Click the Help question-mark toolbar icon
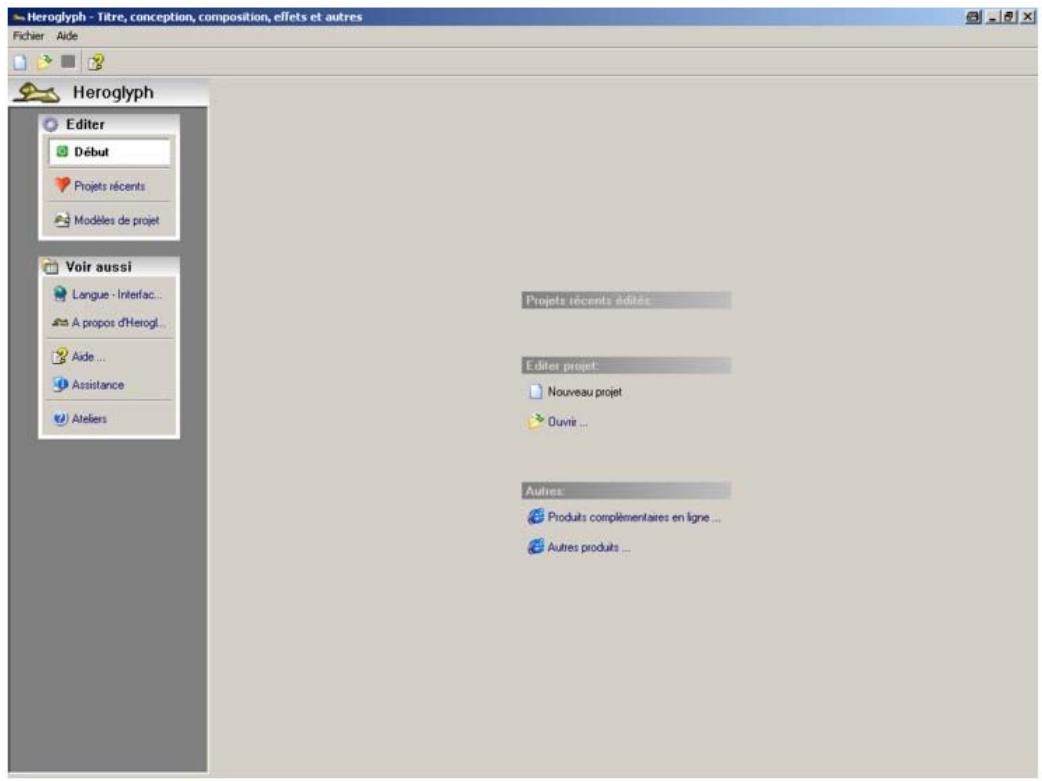 96,62
